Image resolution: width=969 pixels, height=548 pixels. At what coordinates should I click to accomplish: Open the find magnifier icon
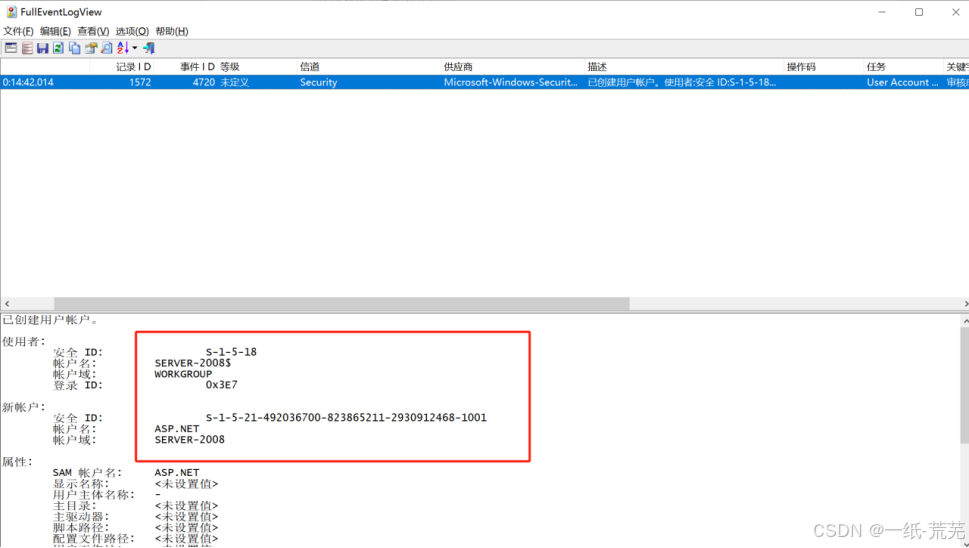click(x=107, y=48)
